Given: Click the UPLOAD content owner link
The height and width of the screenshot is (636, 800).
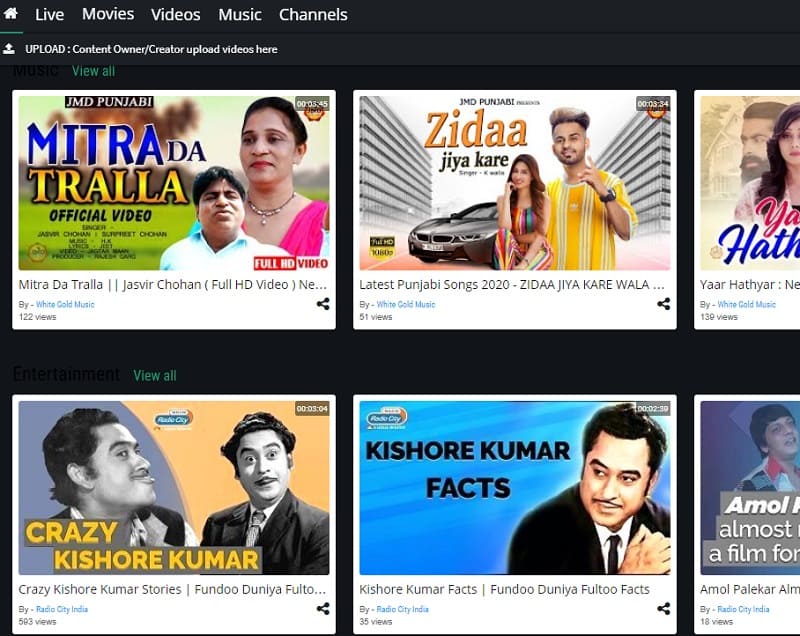Looking at the screenshot, I should 151,49.
